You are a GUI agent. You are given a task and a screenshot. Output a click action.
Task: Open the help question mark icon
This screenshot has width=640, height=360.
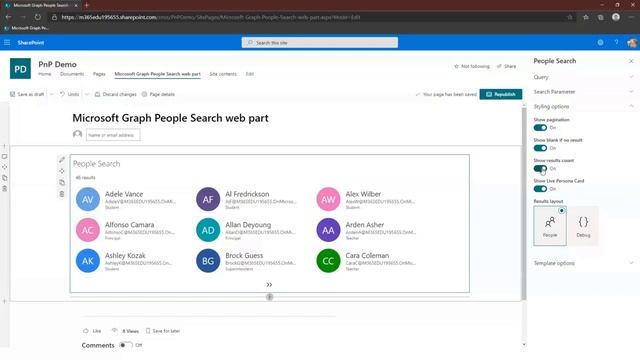tap(616, 42)
